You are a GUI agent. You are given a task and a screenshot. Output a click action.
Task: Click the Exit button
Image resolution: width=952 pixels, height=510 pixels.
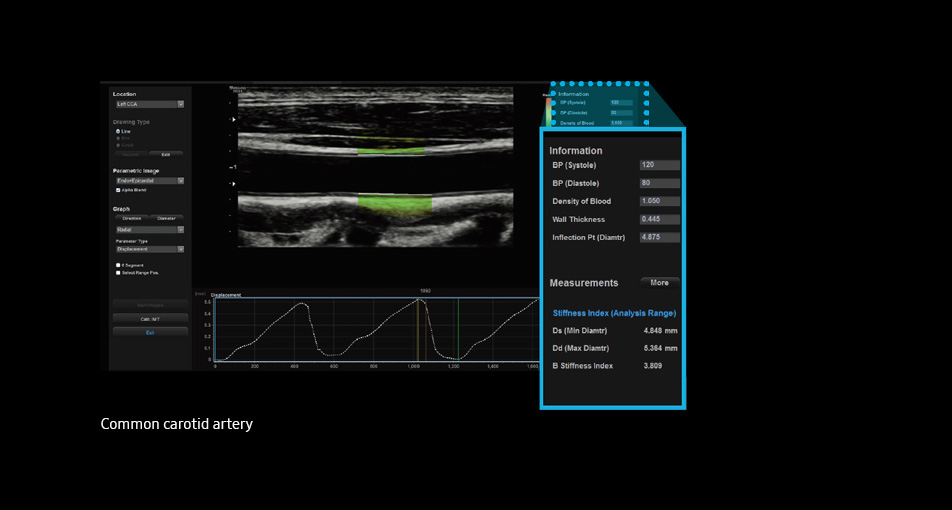[150, 332]
